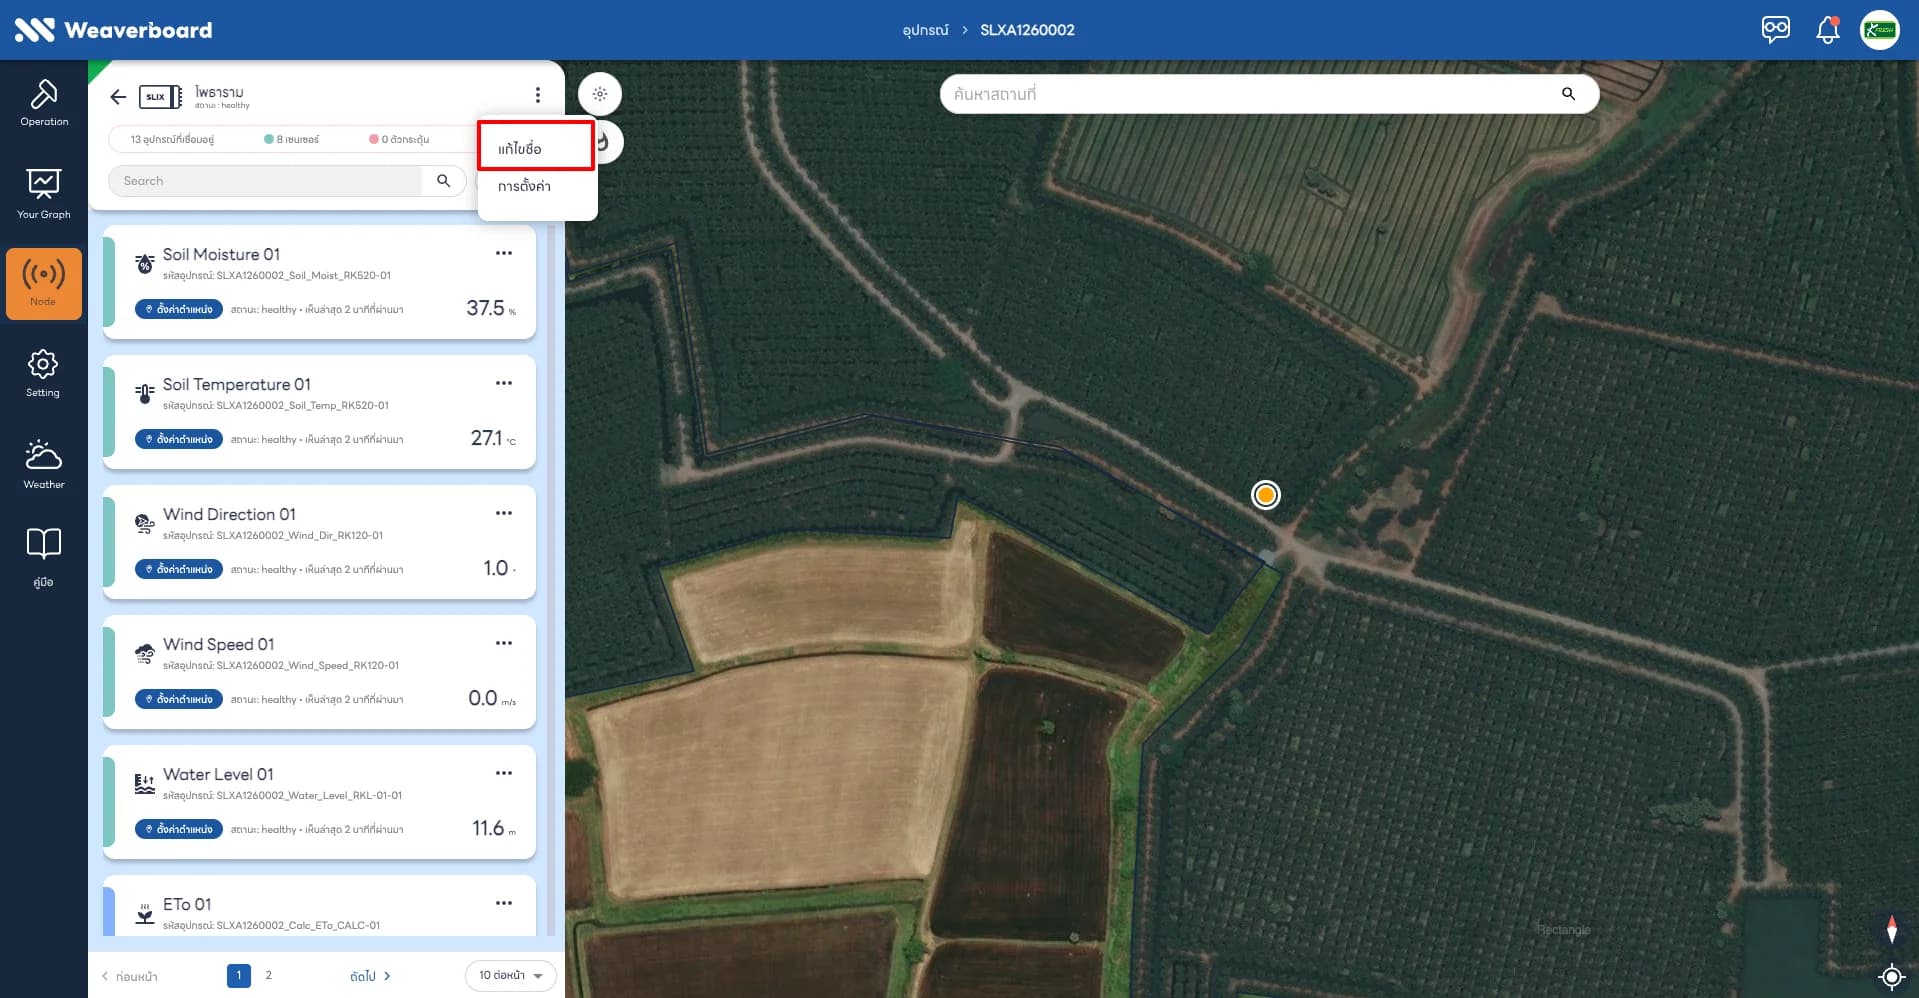Open more options for Wind Speed 01
This screenshot has width=1919, height=998.
coord(504,643)
